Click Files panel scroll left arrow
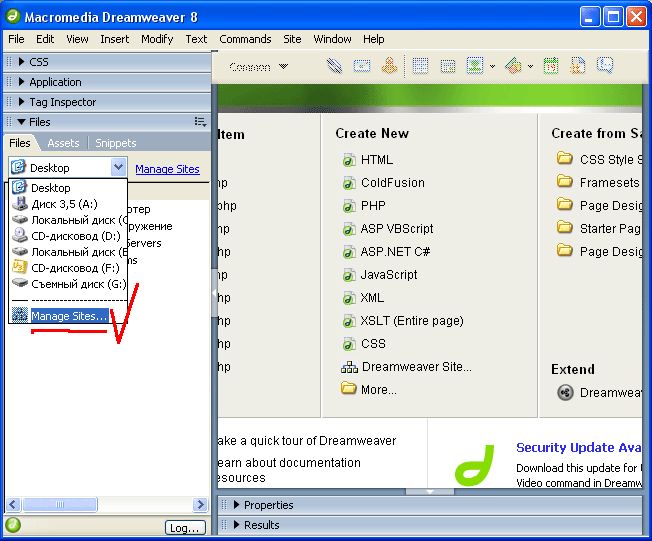 click(x=13, y=504)
